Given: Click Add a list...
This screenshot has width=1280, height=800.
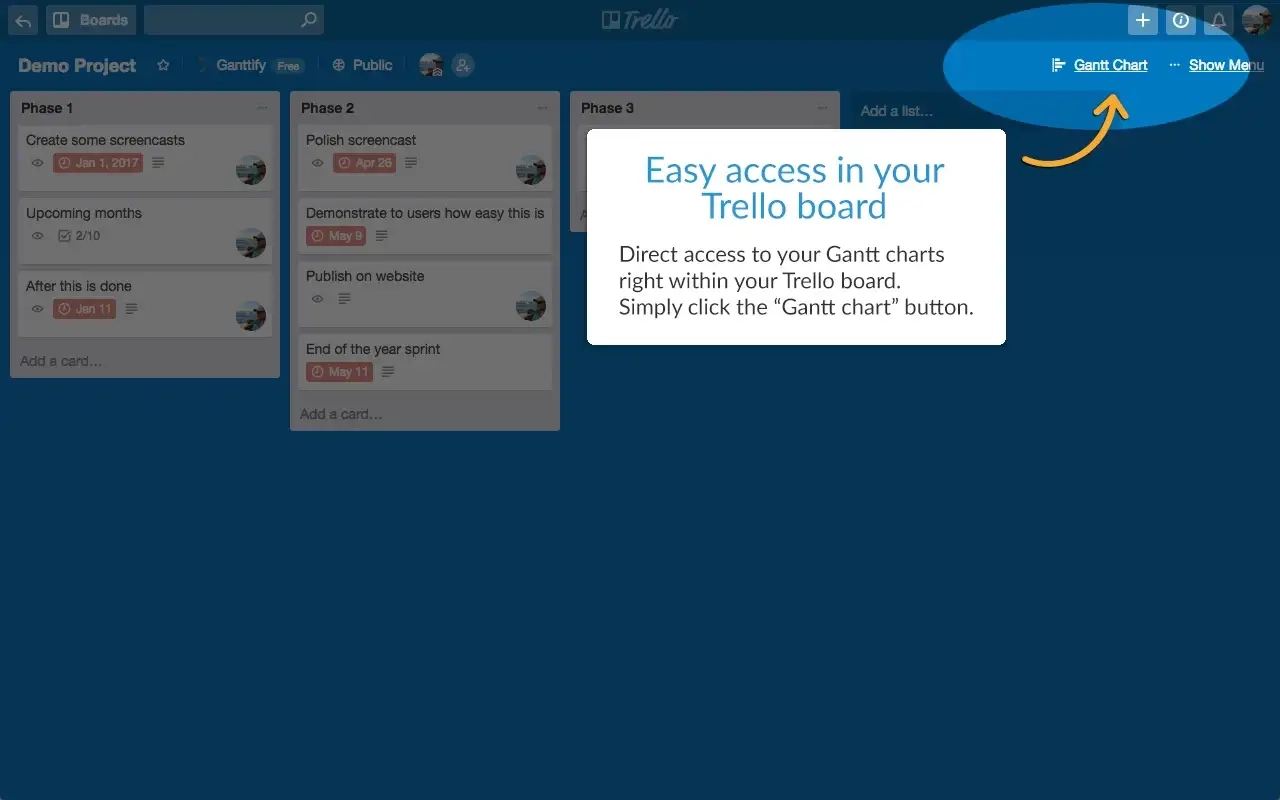Looking at the screenshot, I should [899, 111].
